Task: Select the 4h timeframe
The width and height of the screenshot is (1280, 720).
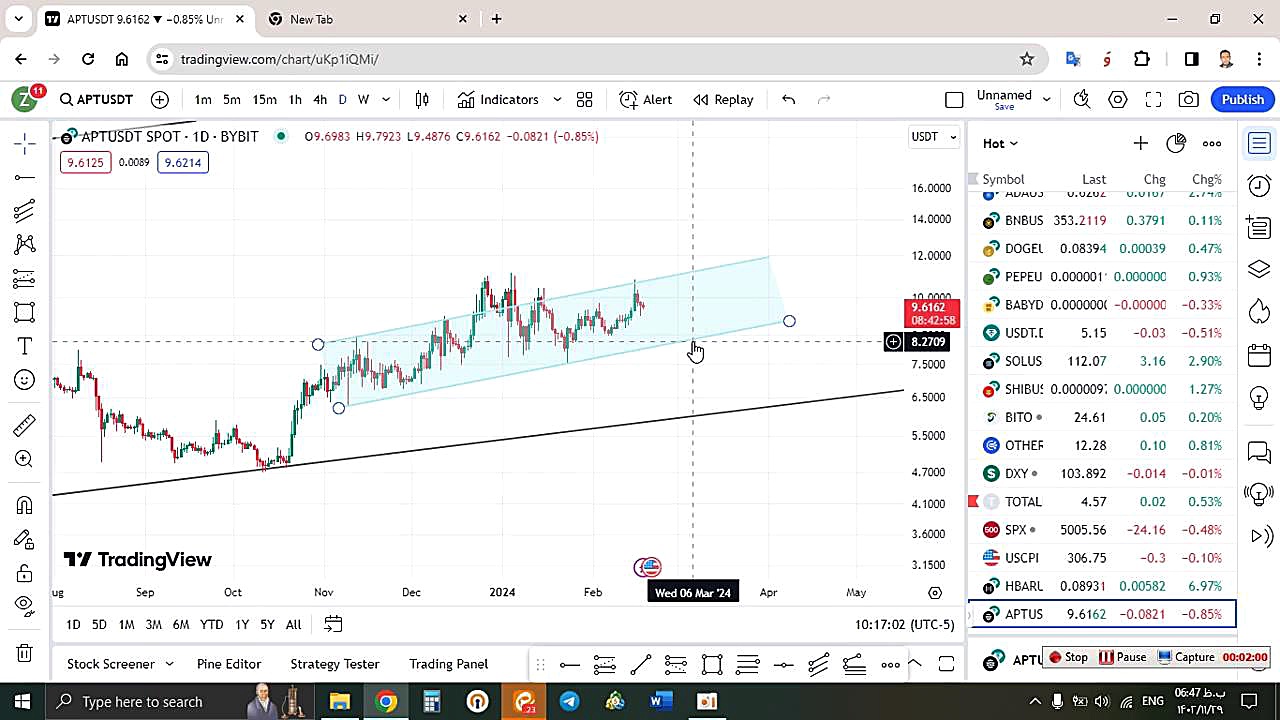Action: (x=320, y=99)
